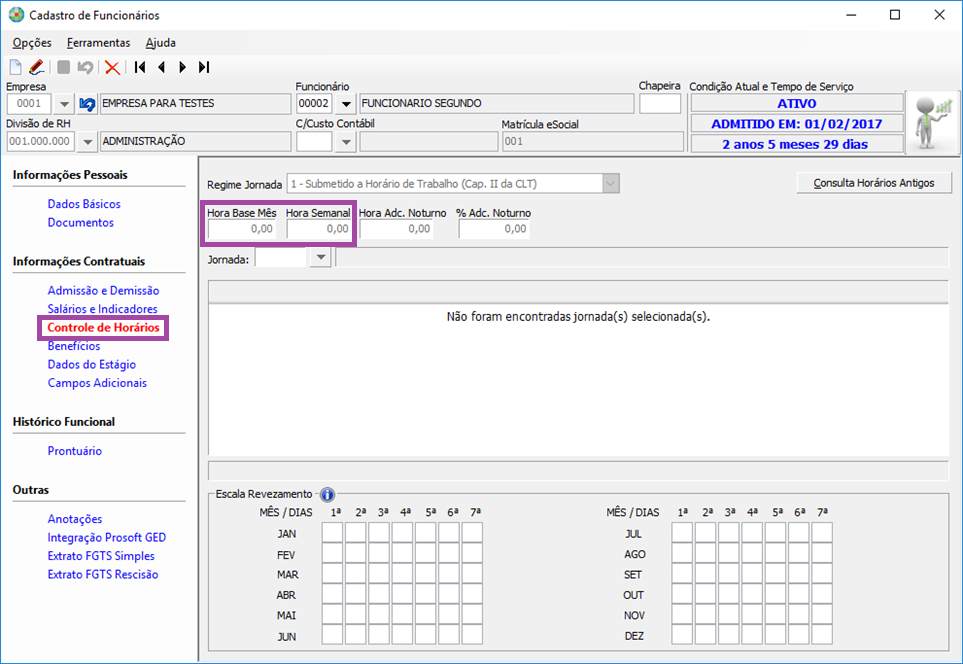Select Controle de Horários link
The height and width of the screenshot is (664, 963).
click(103, 327)
